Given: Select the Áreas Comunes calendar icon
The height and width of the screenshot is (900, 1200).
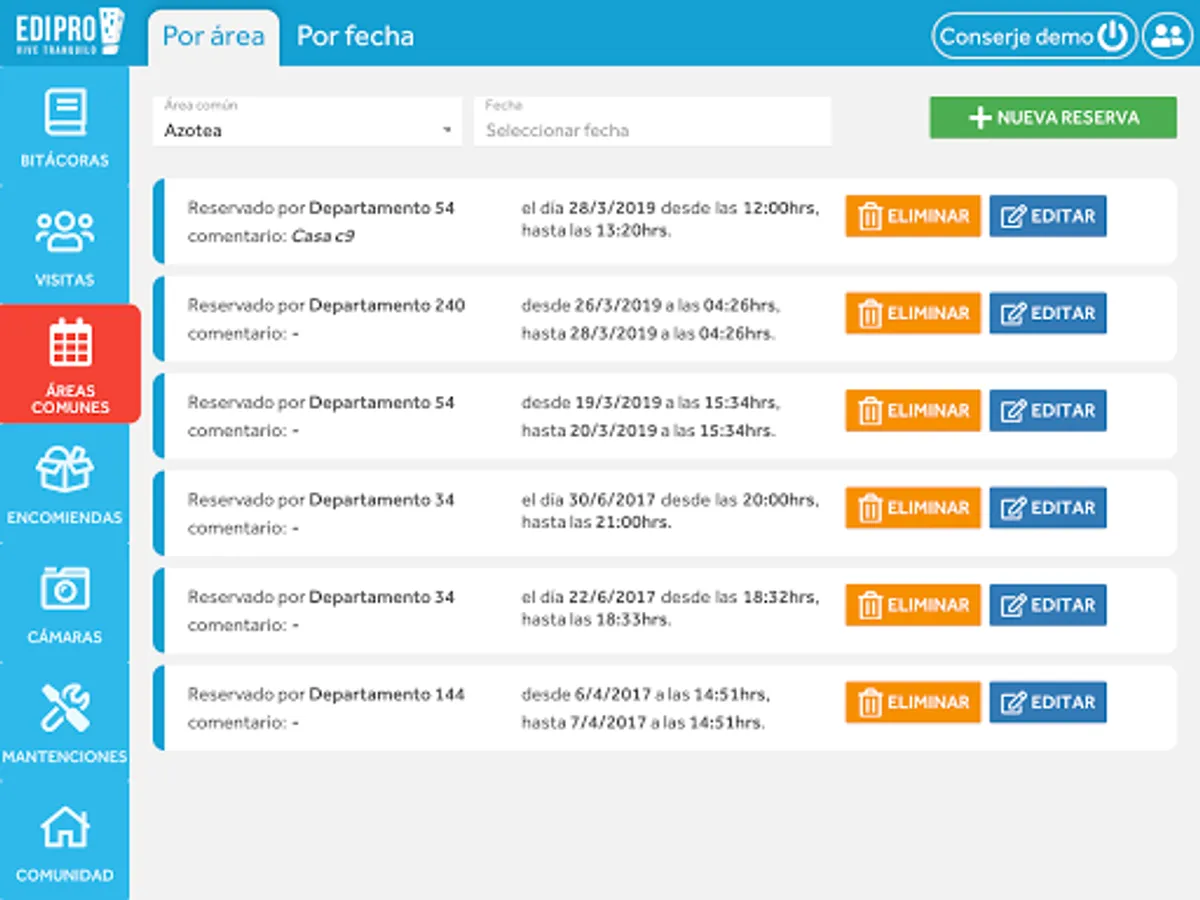Looking at the screenshot, I should [70, 341].
